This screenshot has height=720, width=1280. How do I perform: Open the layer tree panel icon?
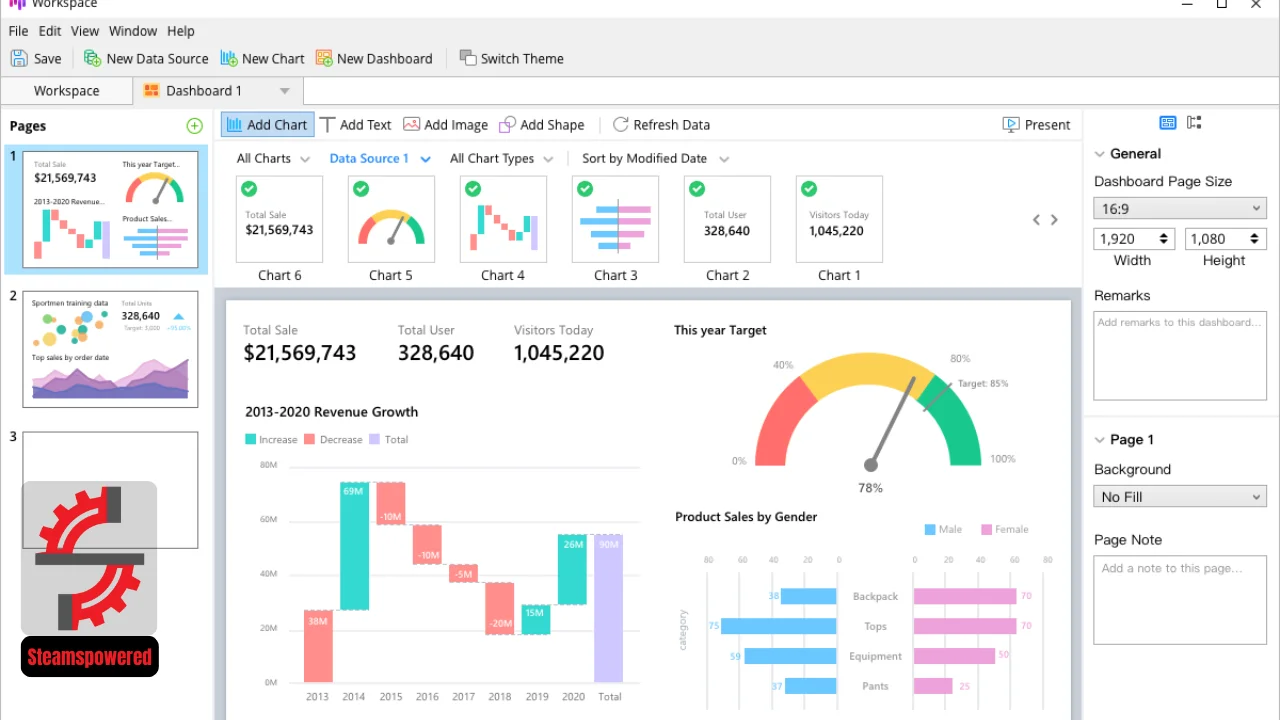coord(1194,123)
